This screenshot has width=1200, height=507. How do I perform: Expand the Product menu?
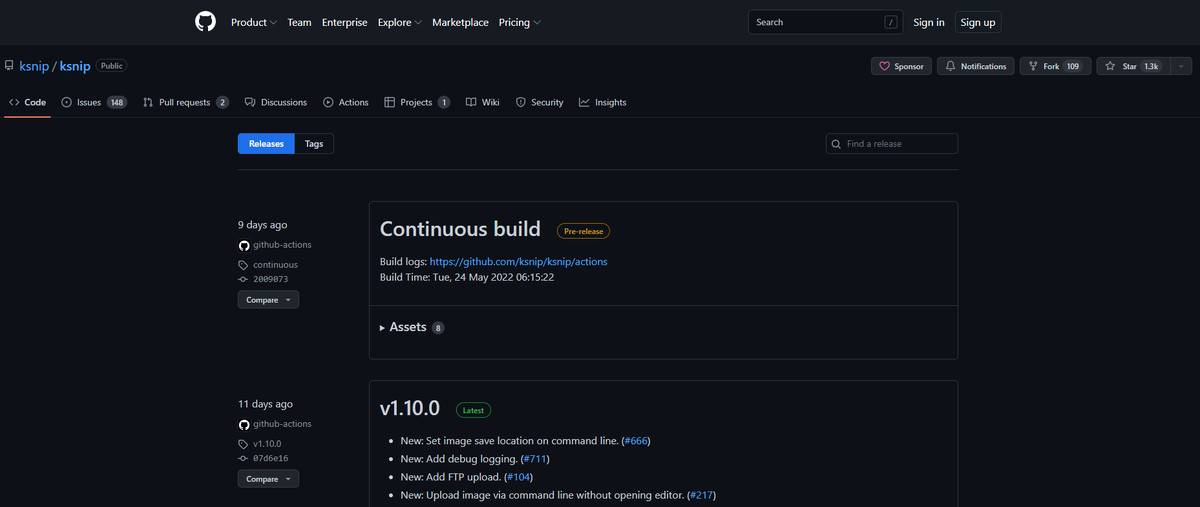[254, 22]
